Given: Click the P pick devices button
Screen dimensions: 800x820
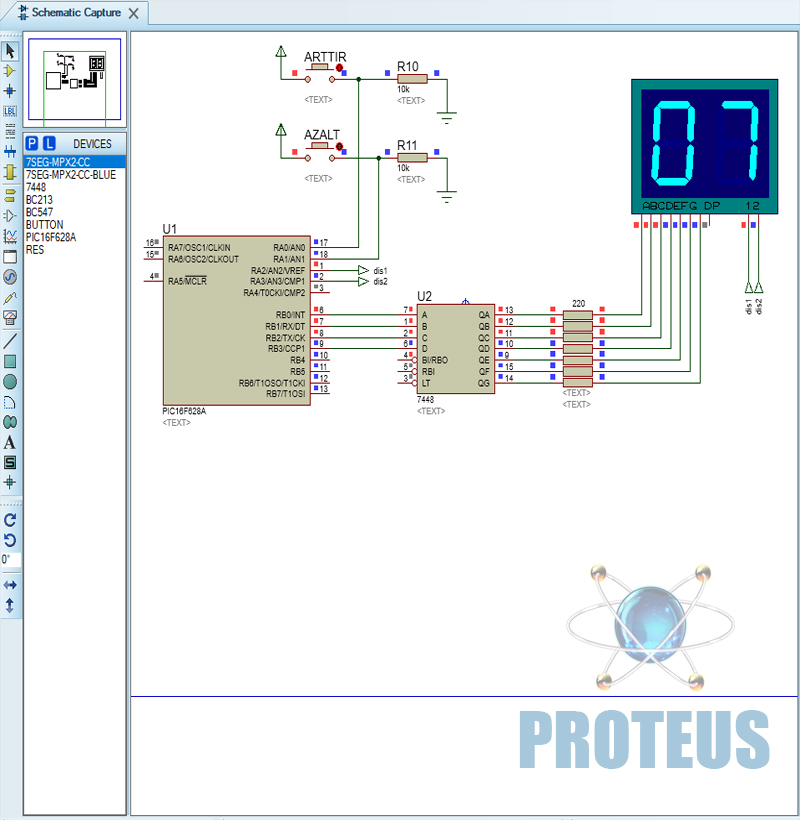Looking at the screenshot, I should coord(32,144).
